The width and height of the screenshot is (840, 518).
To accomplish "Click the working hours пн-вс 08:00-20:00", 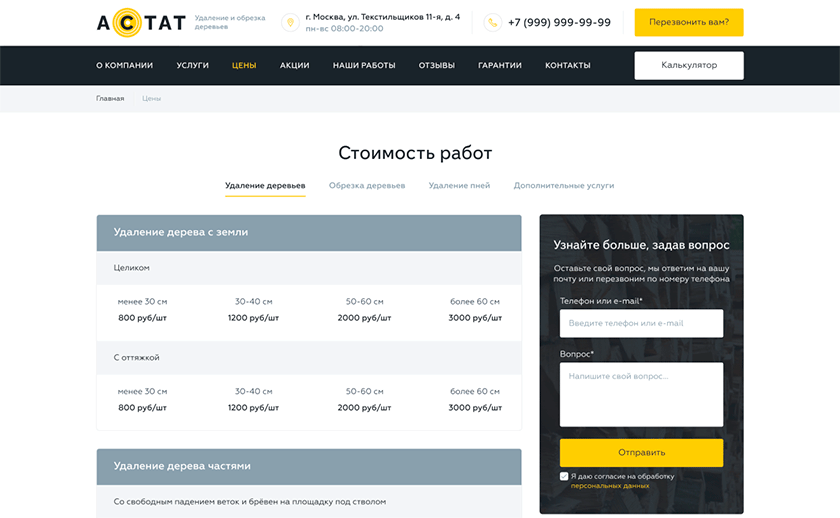I will click(x=344, y=29).
